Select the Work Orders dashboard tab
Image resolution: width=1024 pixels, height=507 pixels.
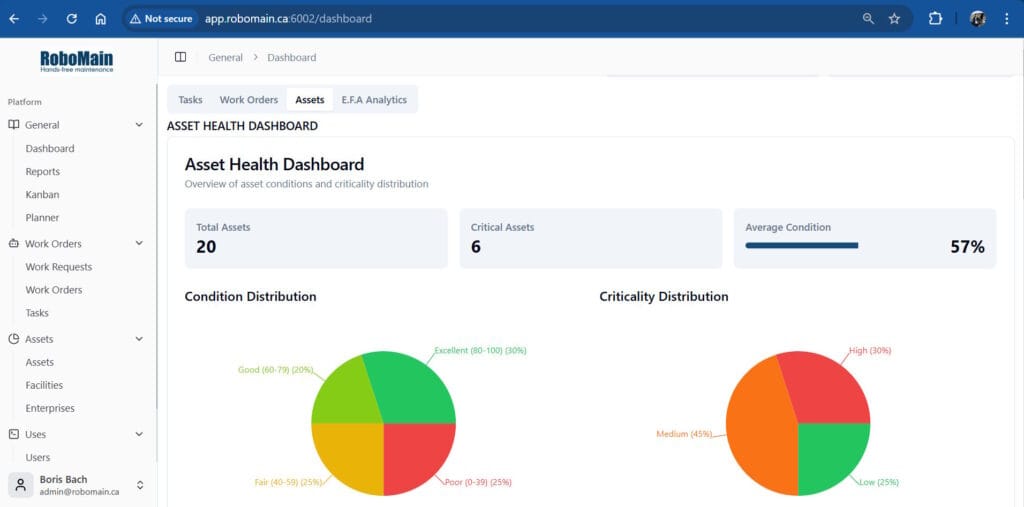[x=249, y=100]
